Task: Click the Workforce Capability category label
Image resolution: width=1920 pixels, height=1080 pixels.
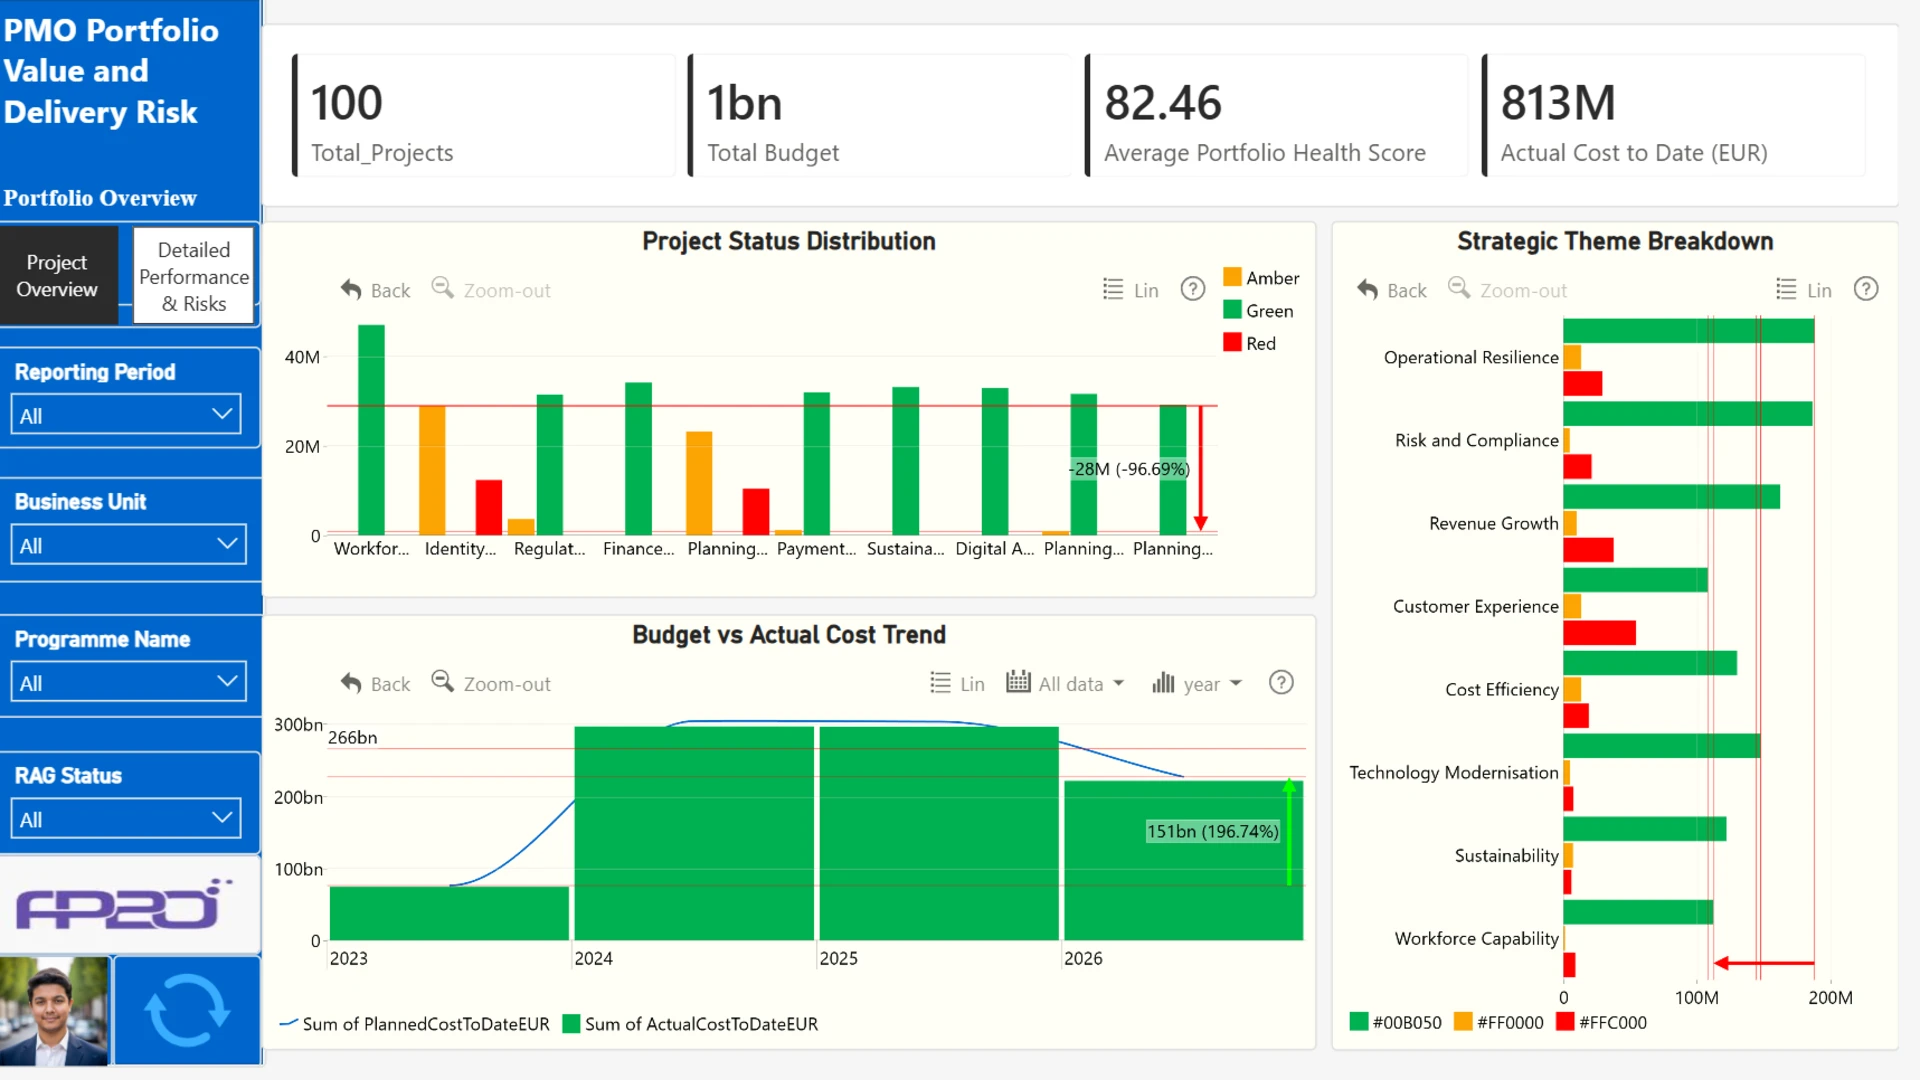Action: coord(1476,938)
